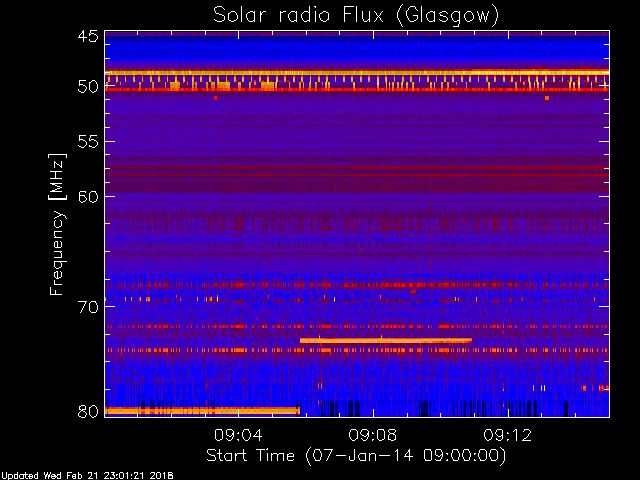Click the 60 frequency tick label
Viewport: 640px width, 480px height.
coord(88,197)
